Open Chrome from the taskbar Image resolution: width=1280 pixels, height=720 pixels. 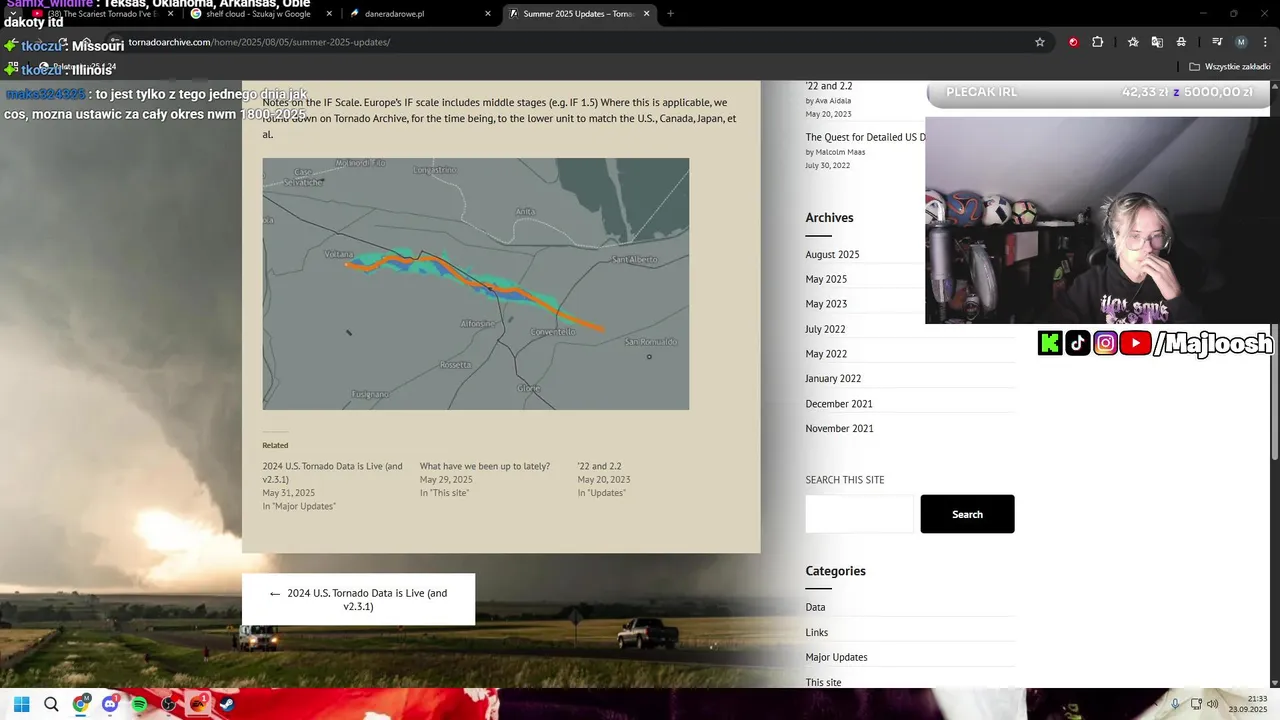pyautogui.click(x=81, y=704)
